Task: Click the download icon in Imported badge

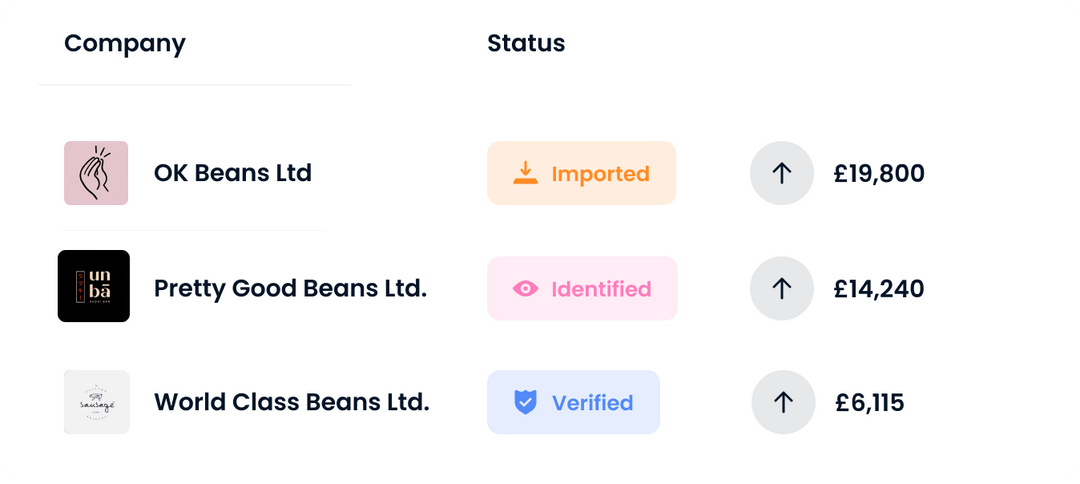Action: (x=525, y=173)
